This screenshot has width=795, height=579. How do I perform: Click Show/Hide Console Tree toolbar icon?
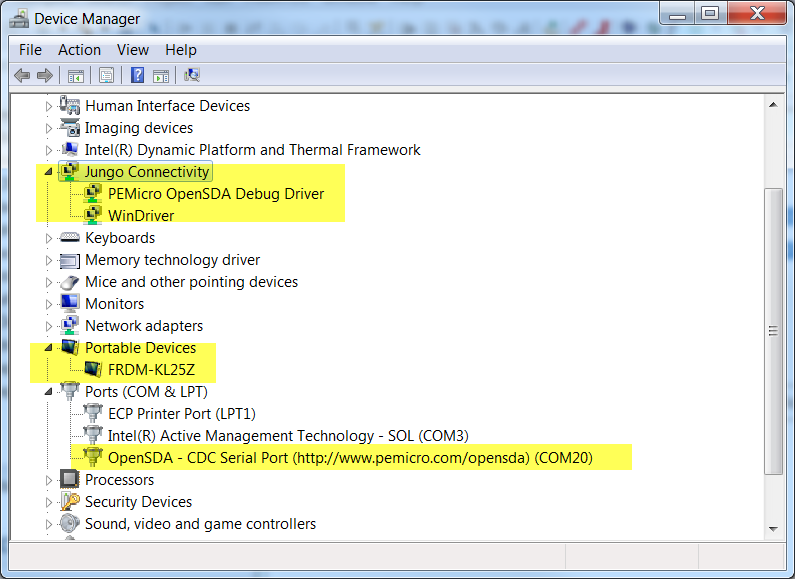pos(76,76)
